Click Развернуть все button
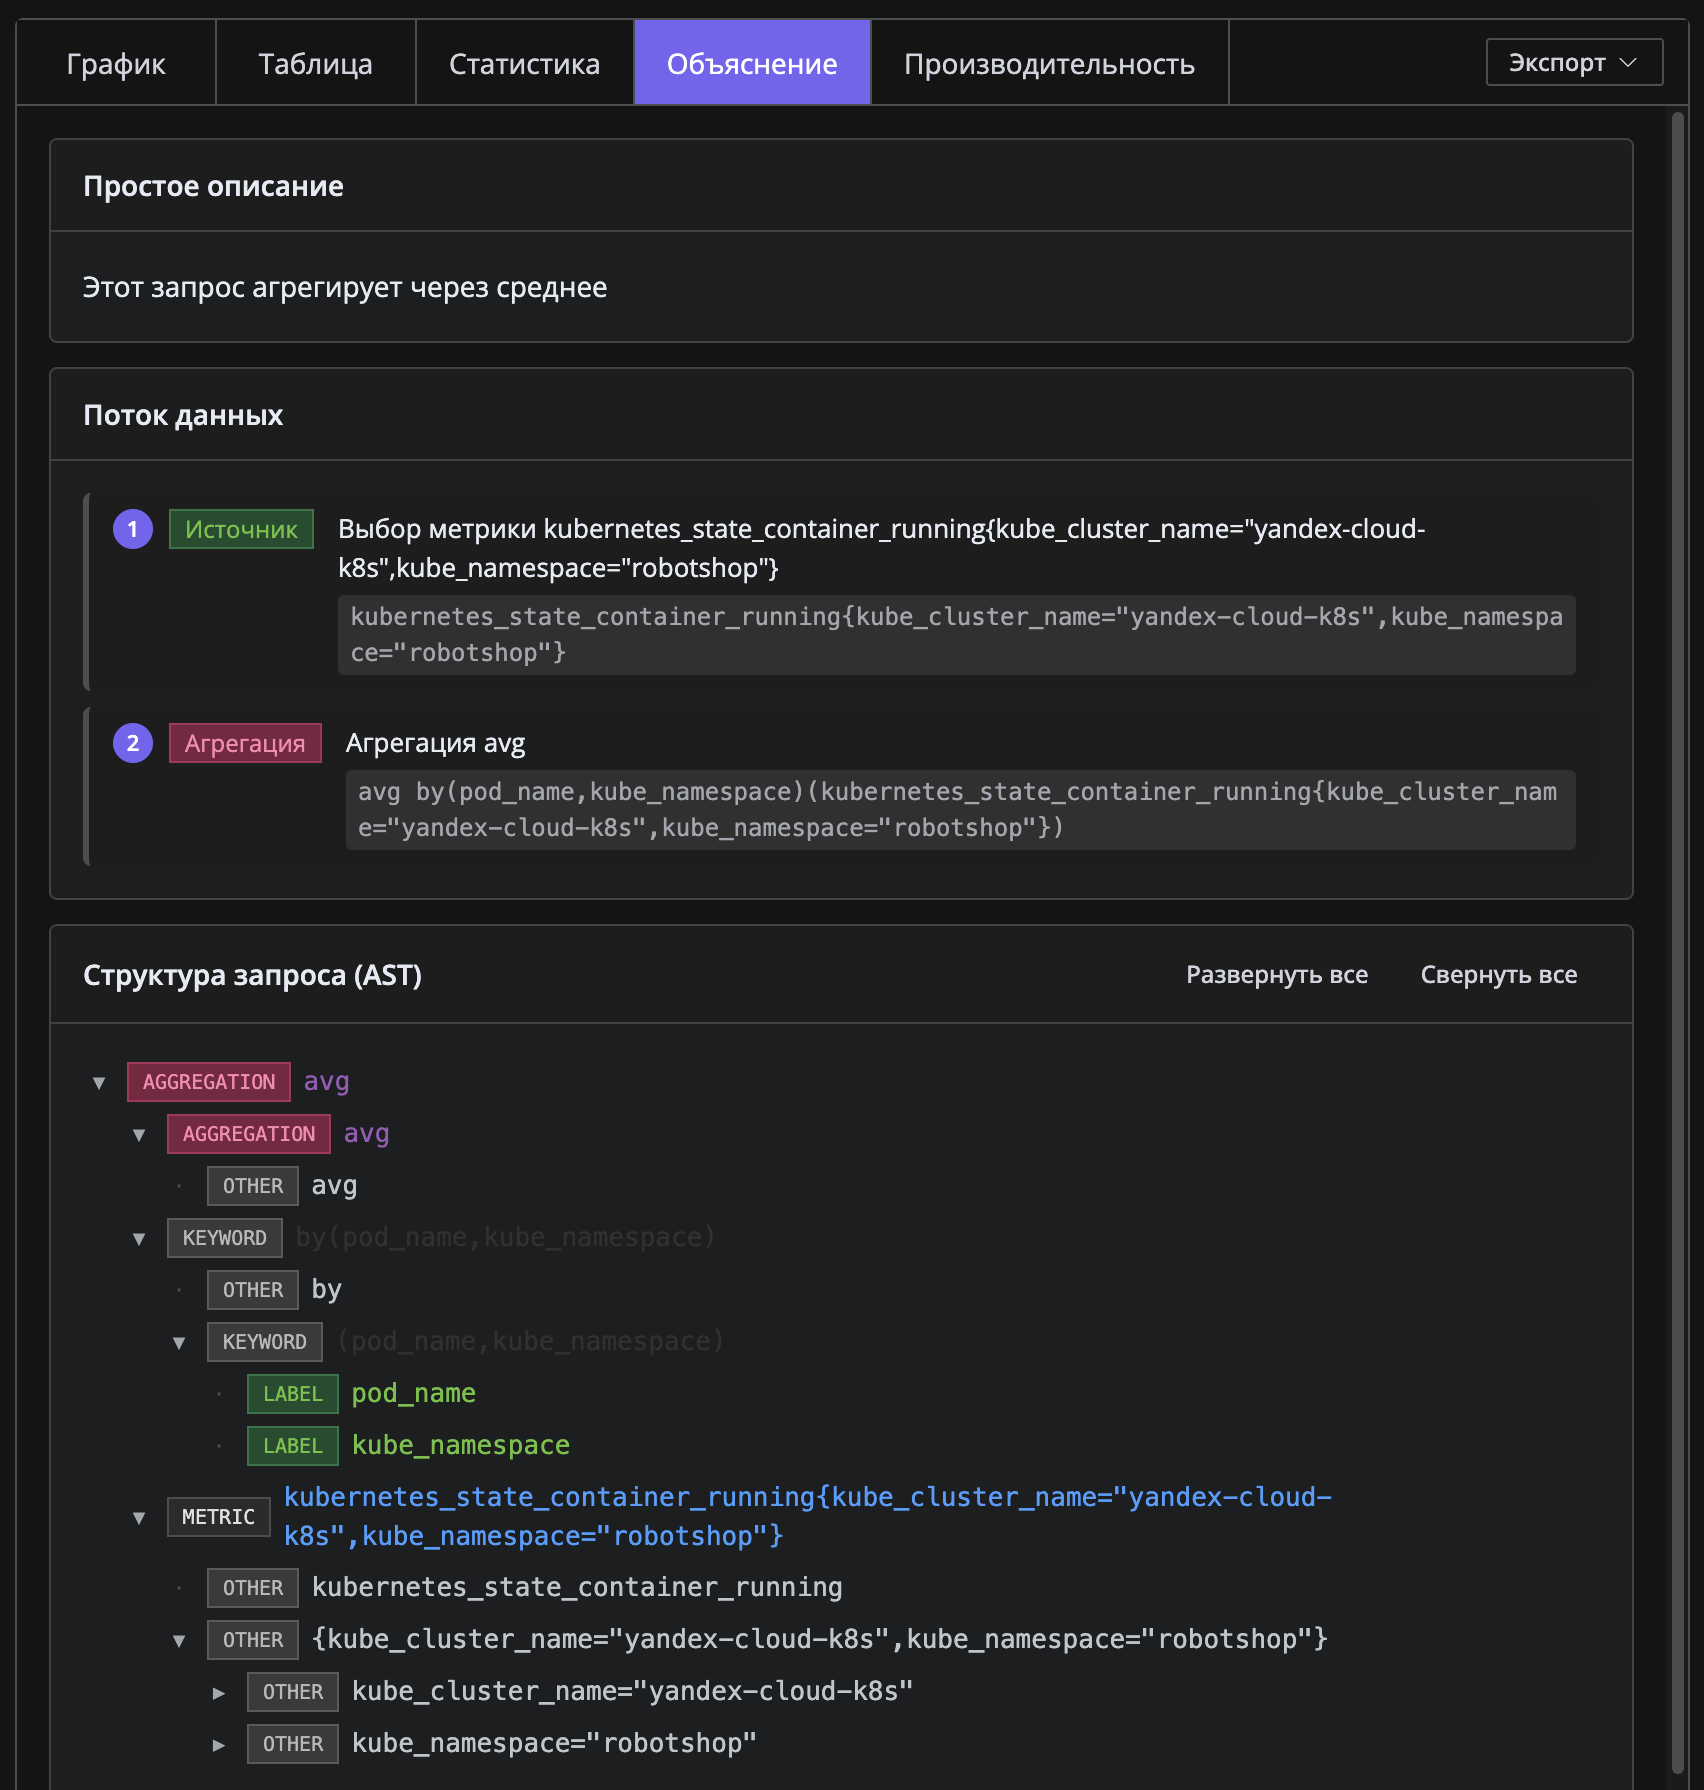The height and width of the screenshot is (1790, 1704). [1276, 975]
